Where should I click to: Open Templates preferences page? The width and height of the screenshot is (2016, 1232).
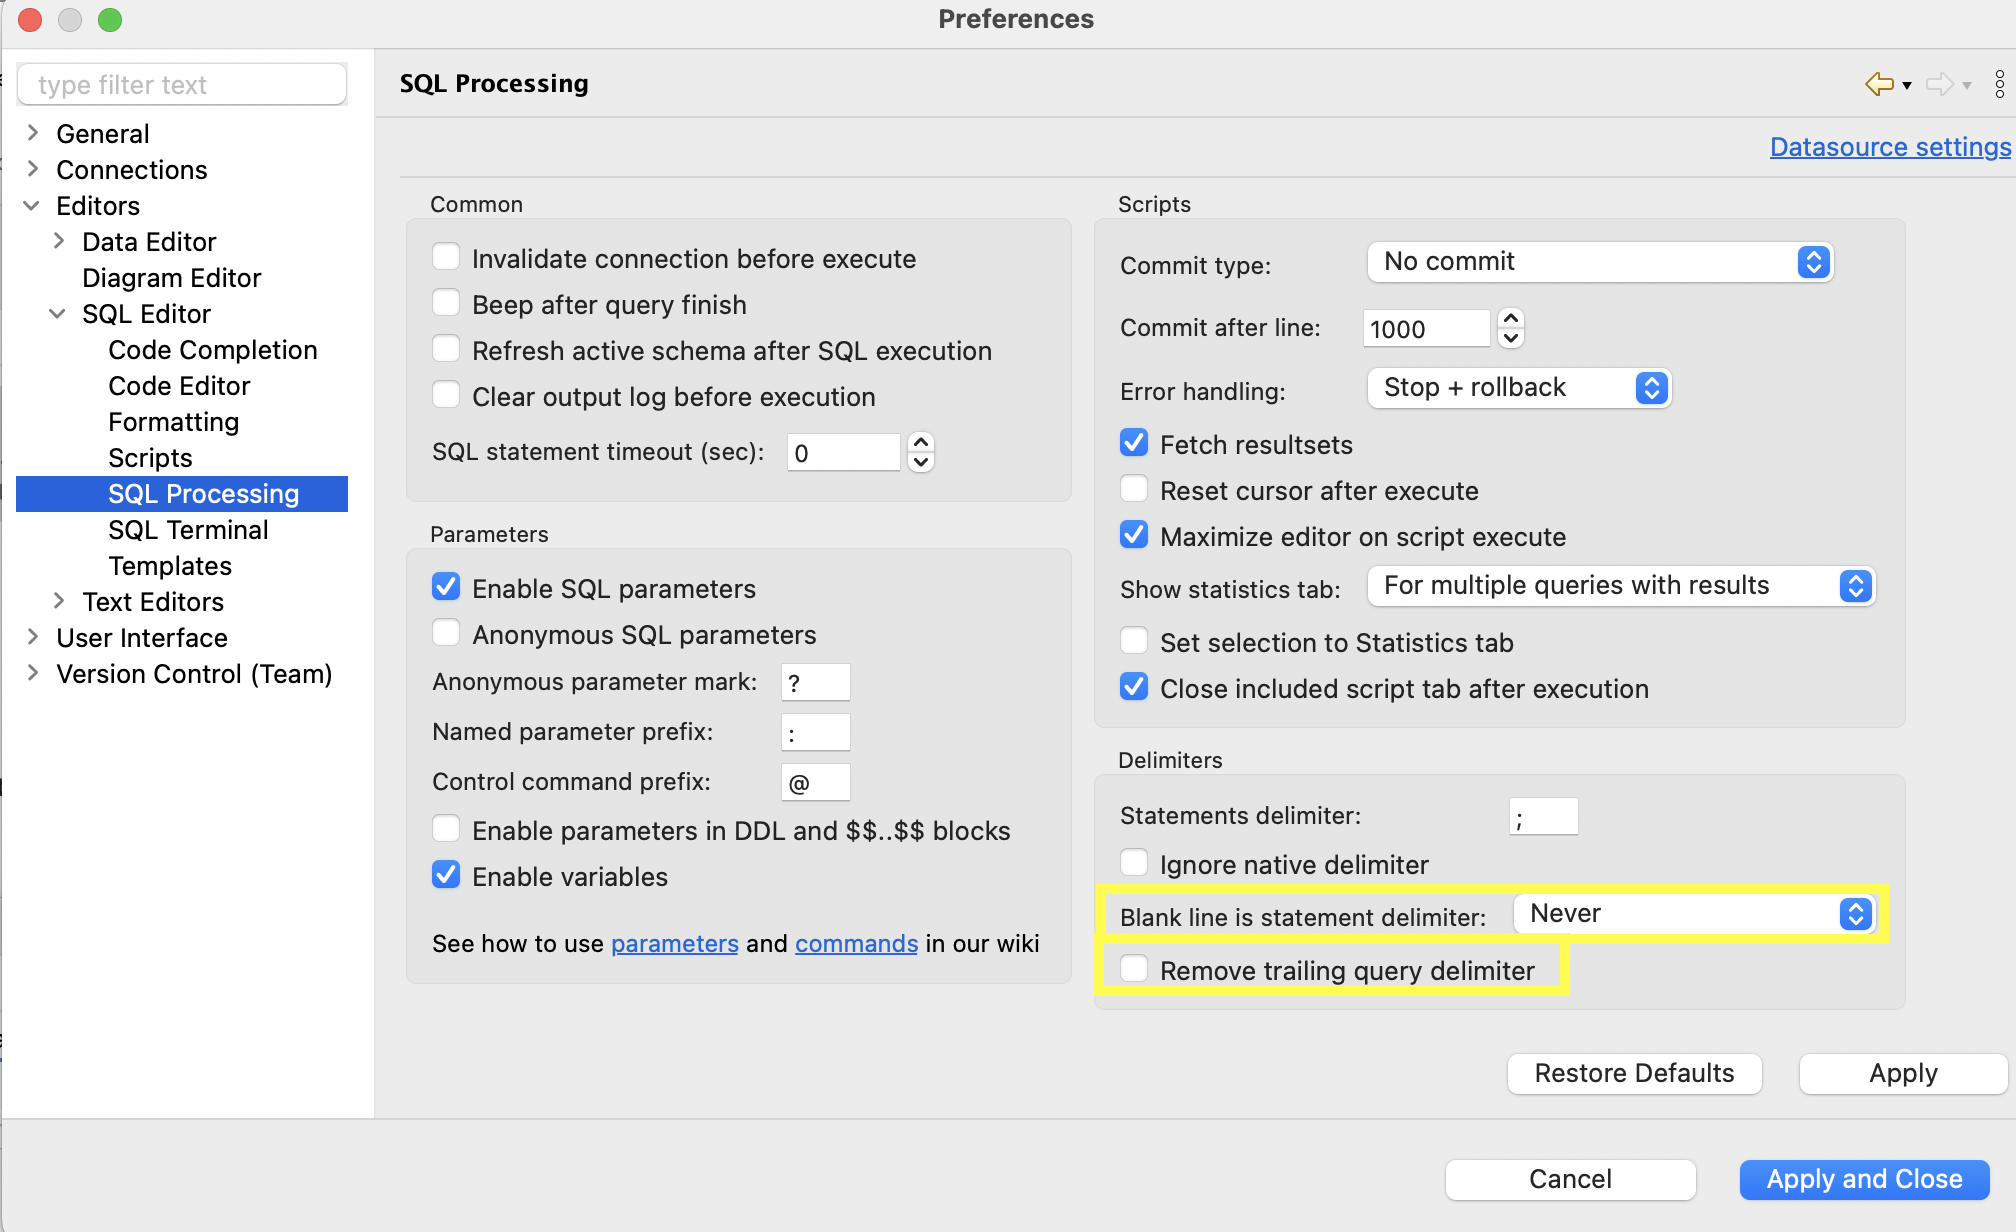[170, 566]
